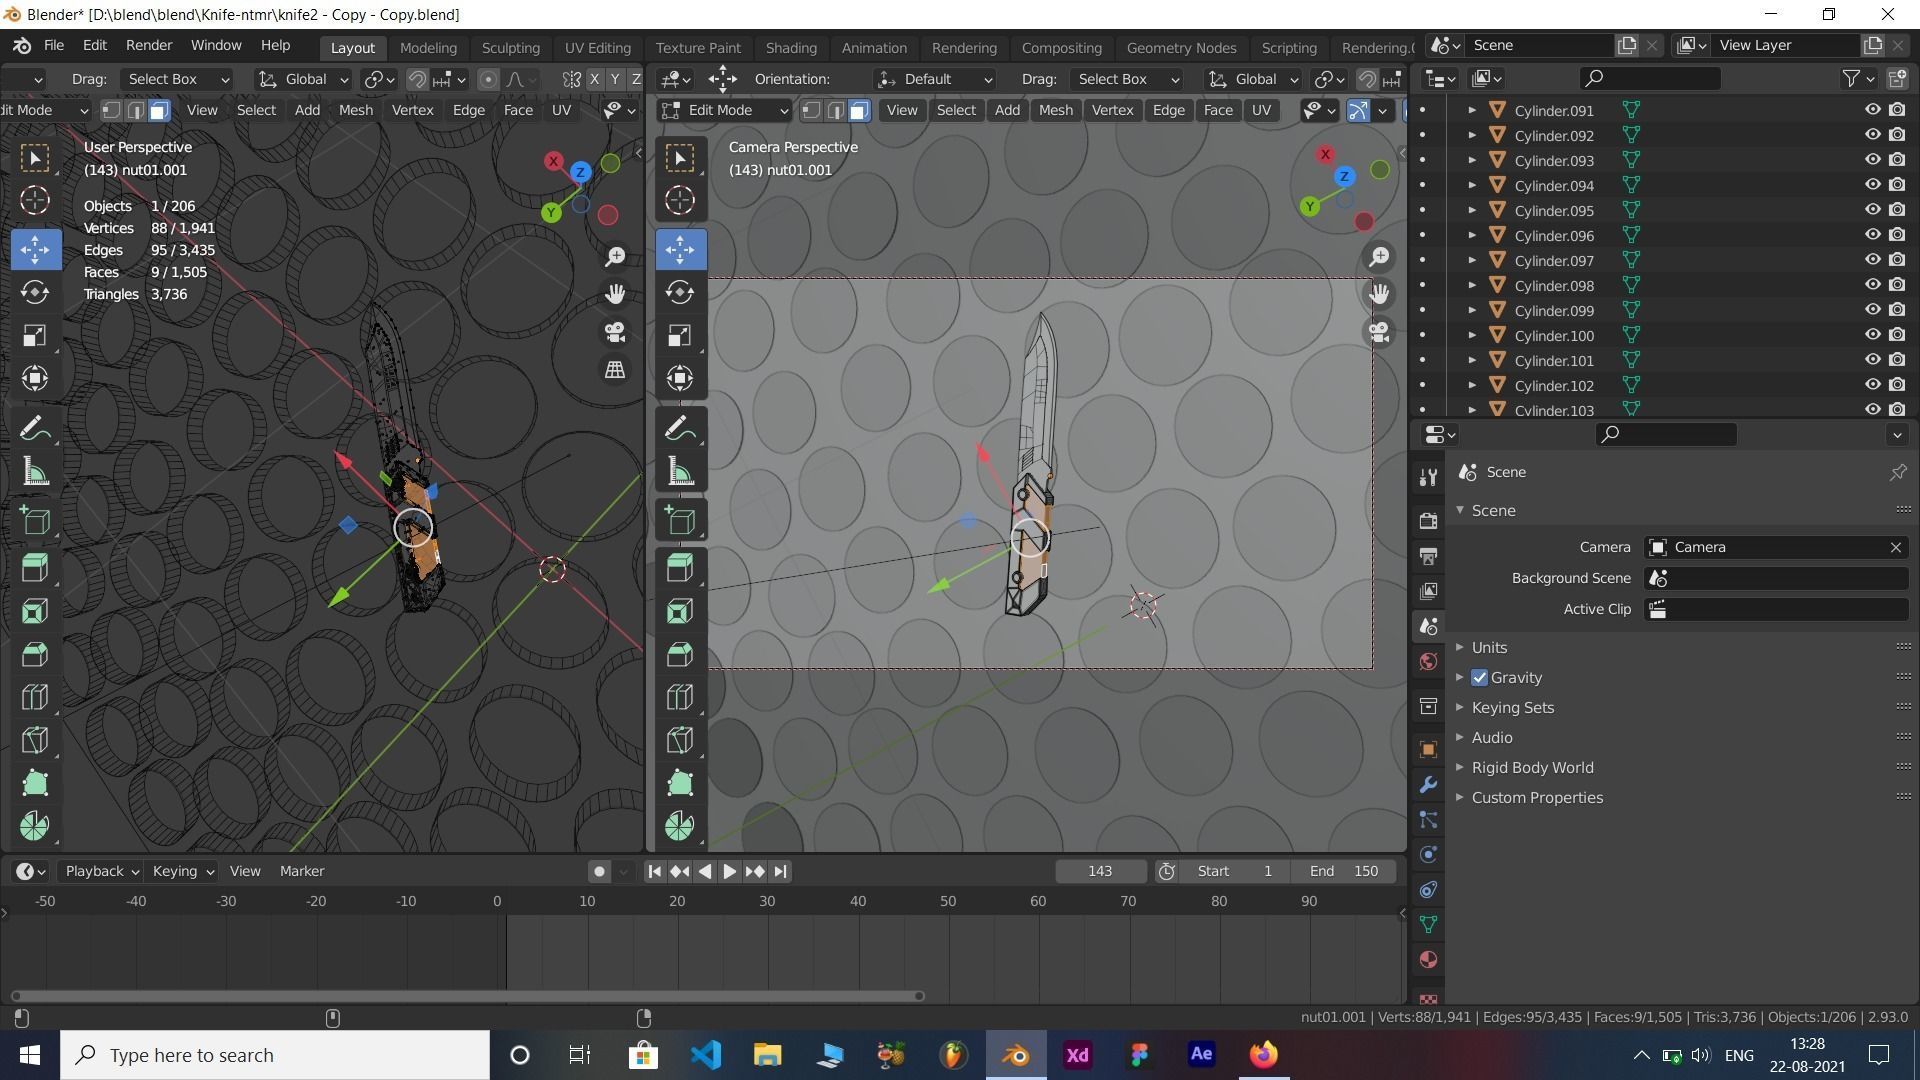1920x1080 pixels.
Task: Select the Loop Cut tool in camera viewport
Action: 680,696
